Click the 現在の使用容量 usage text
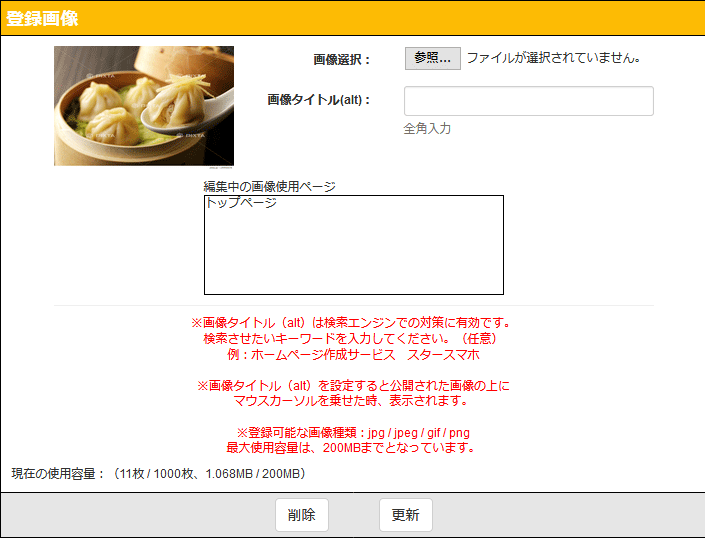705x538 pixels. 158,473
